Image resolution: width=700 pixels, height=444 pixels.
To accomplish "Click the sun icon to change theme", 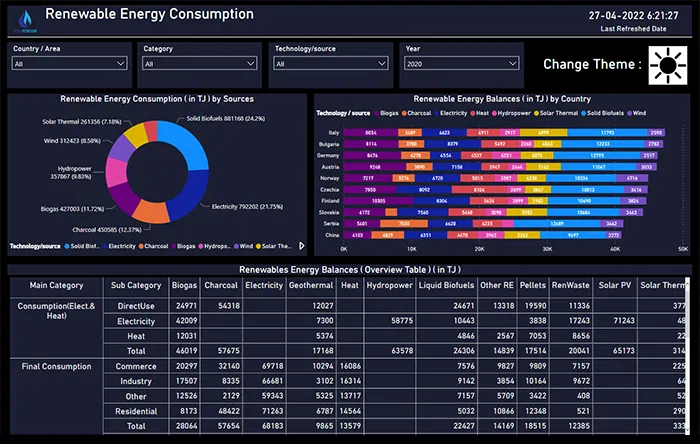I will click(x=662, y=65).
